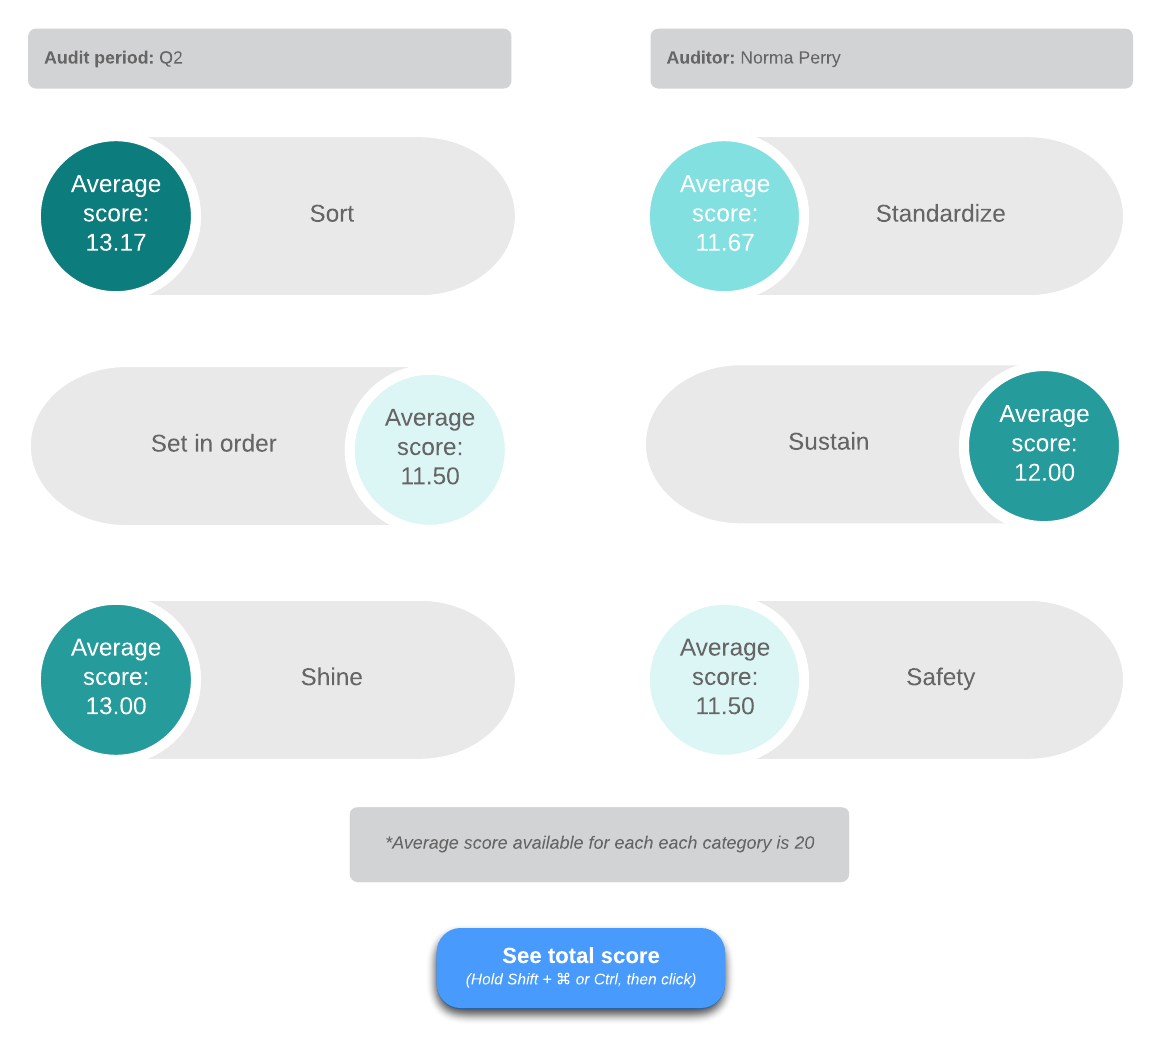
Task: Click the Audit period bold label
Action: point(99,58)
